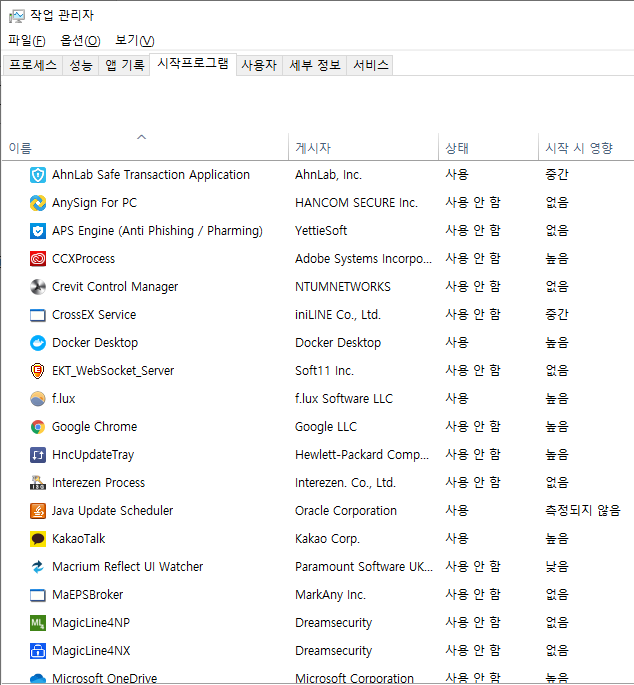
Task: Click the Java Update Scheduler icon
Action: pos(38,511)
